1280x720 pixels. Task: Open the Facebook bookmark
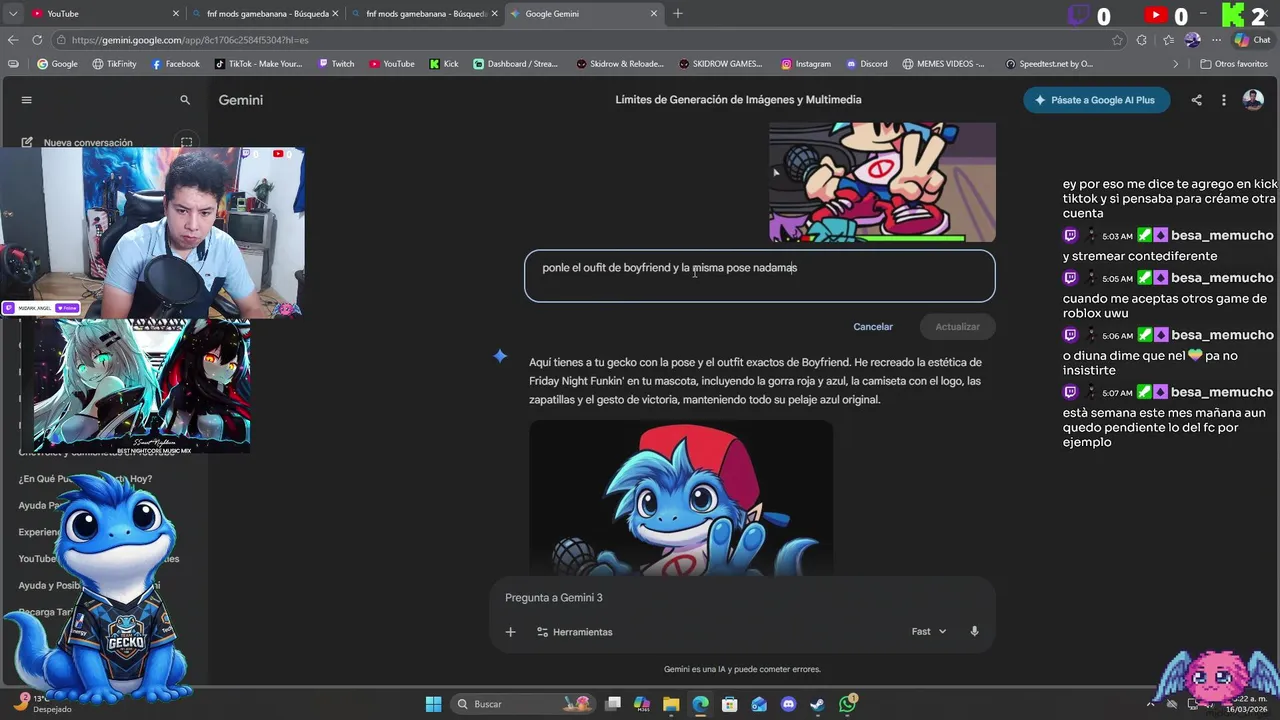[x=175, y=64]
